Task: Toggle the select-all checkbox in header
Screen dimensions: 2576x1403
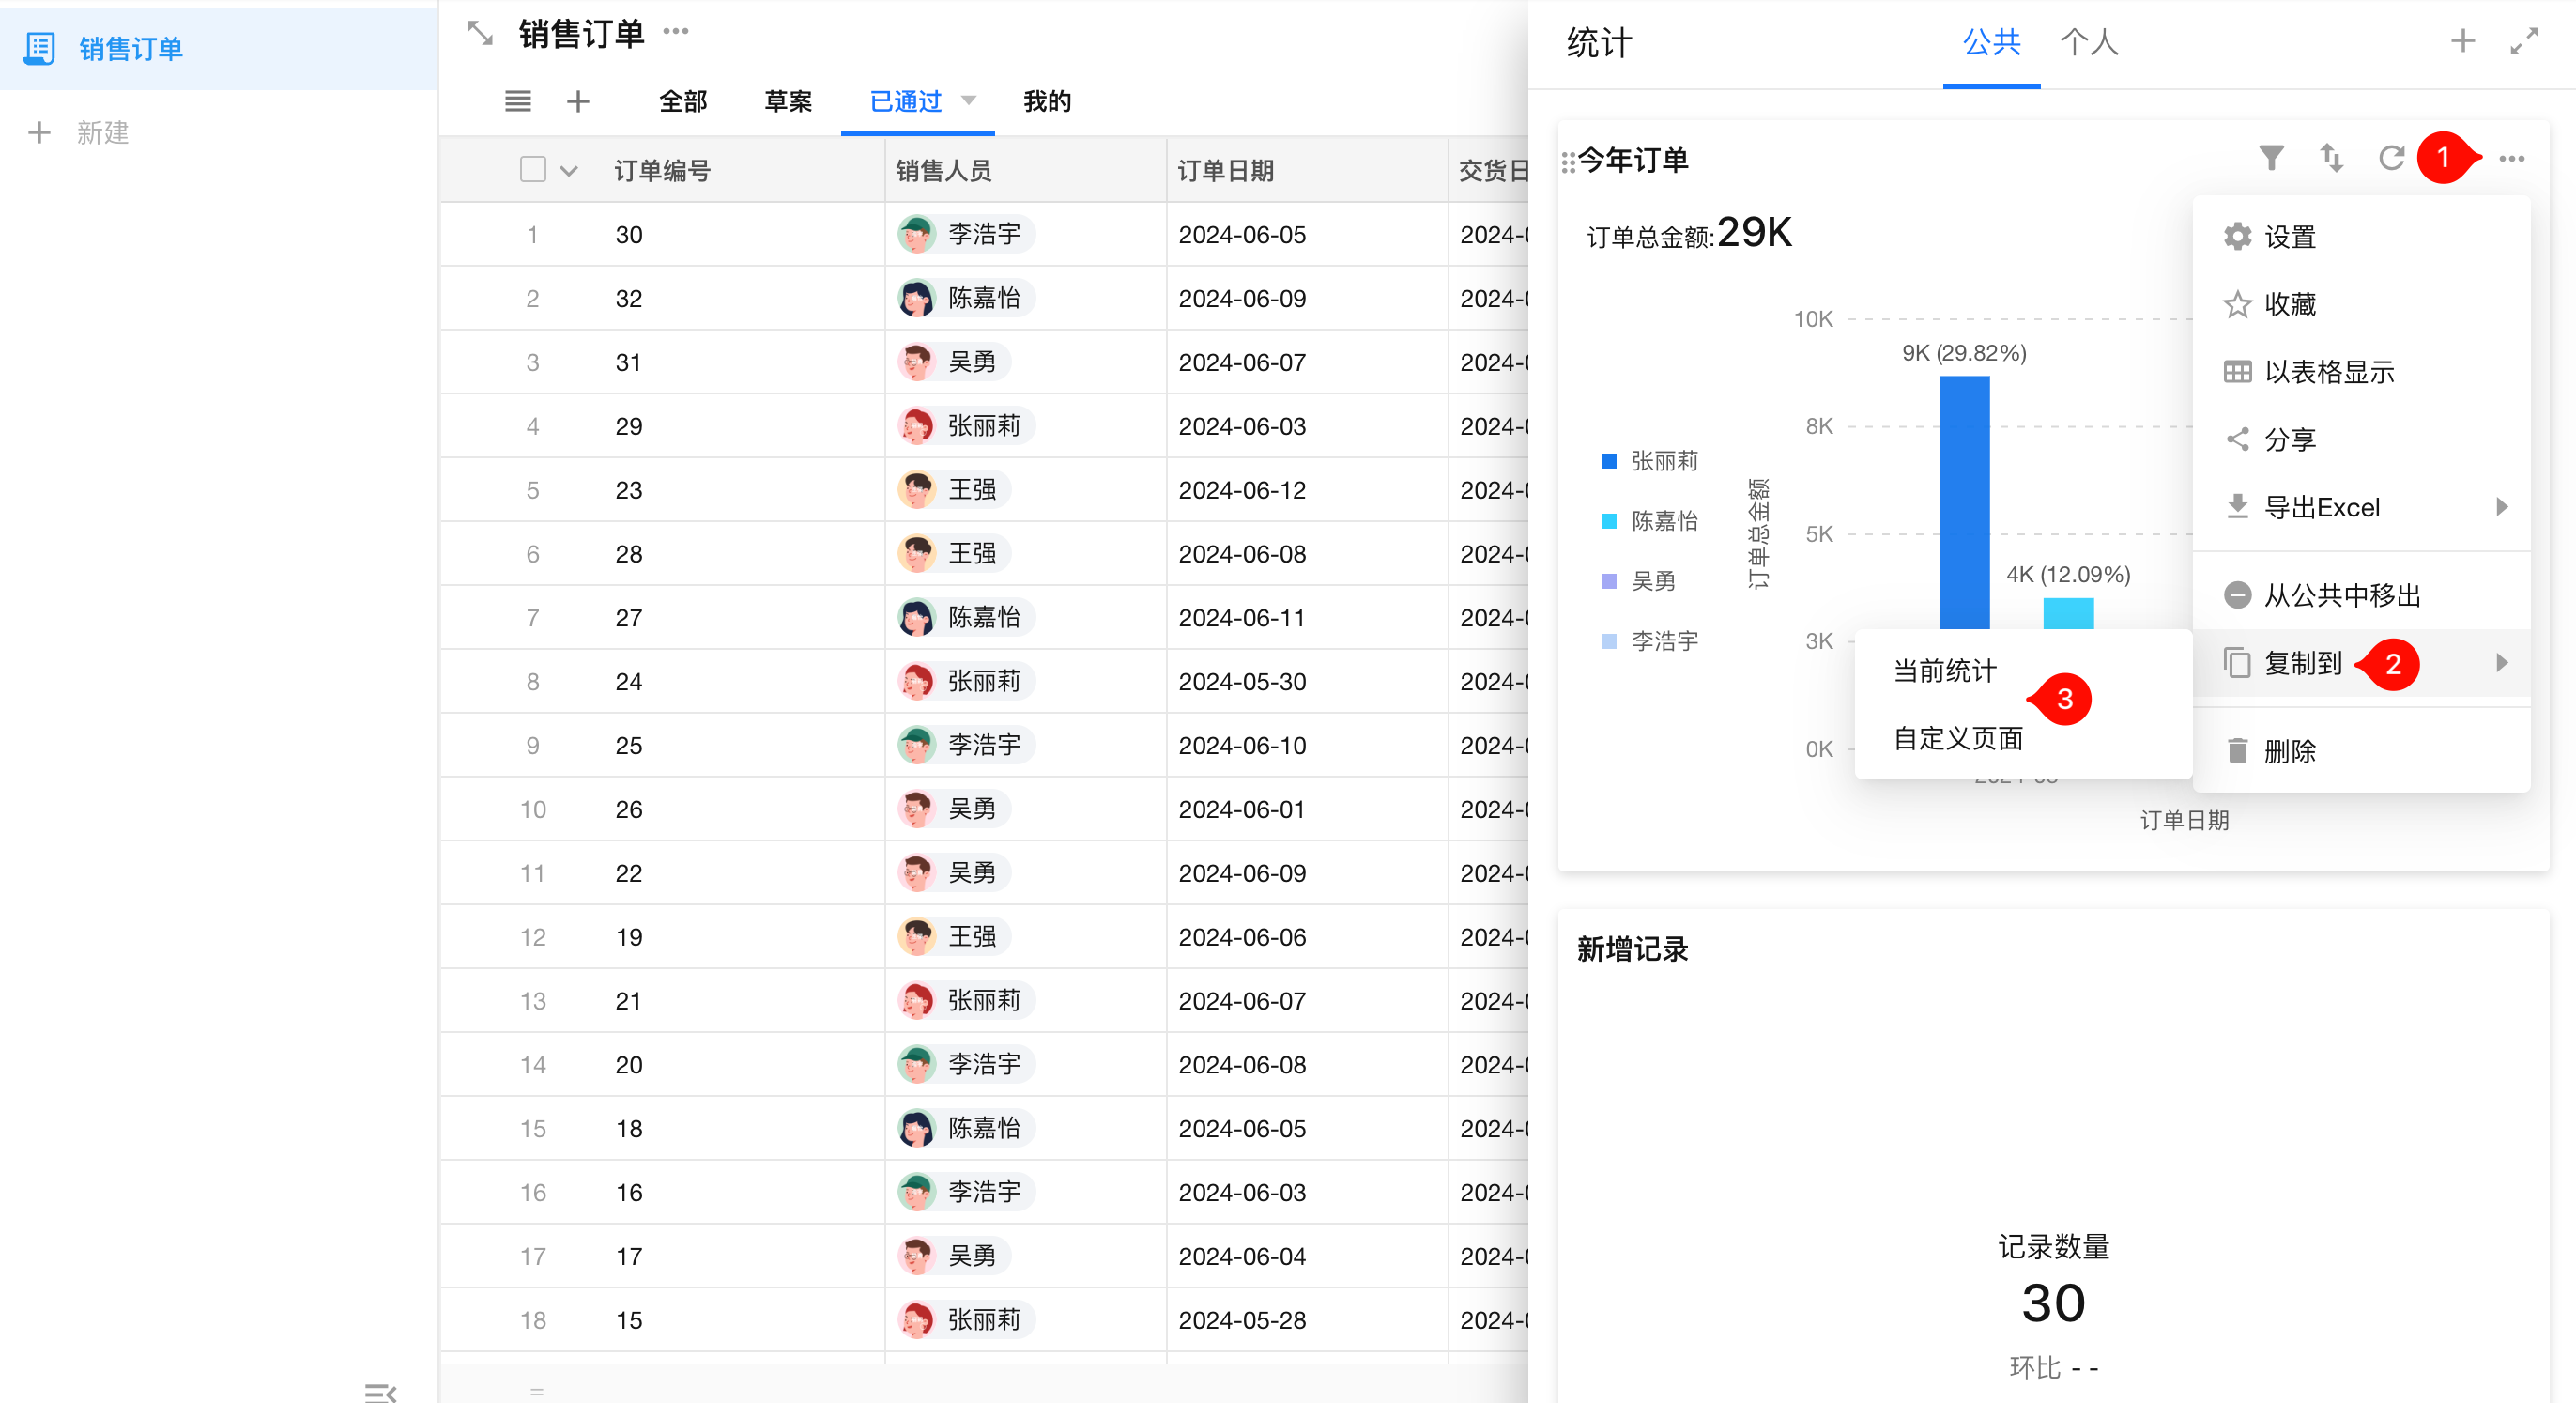Action: point(533,170)
